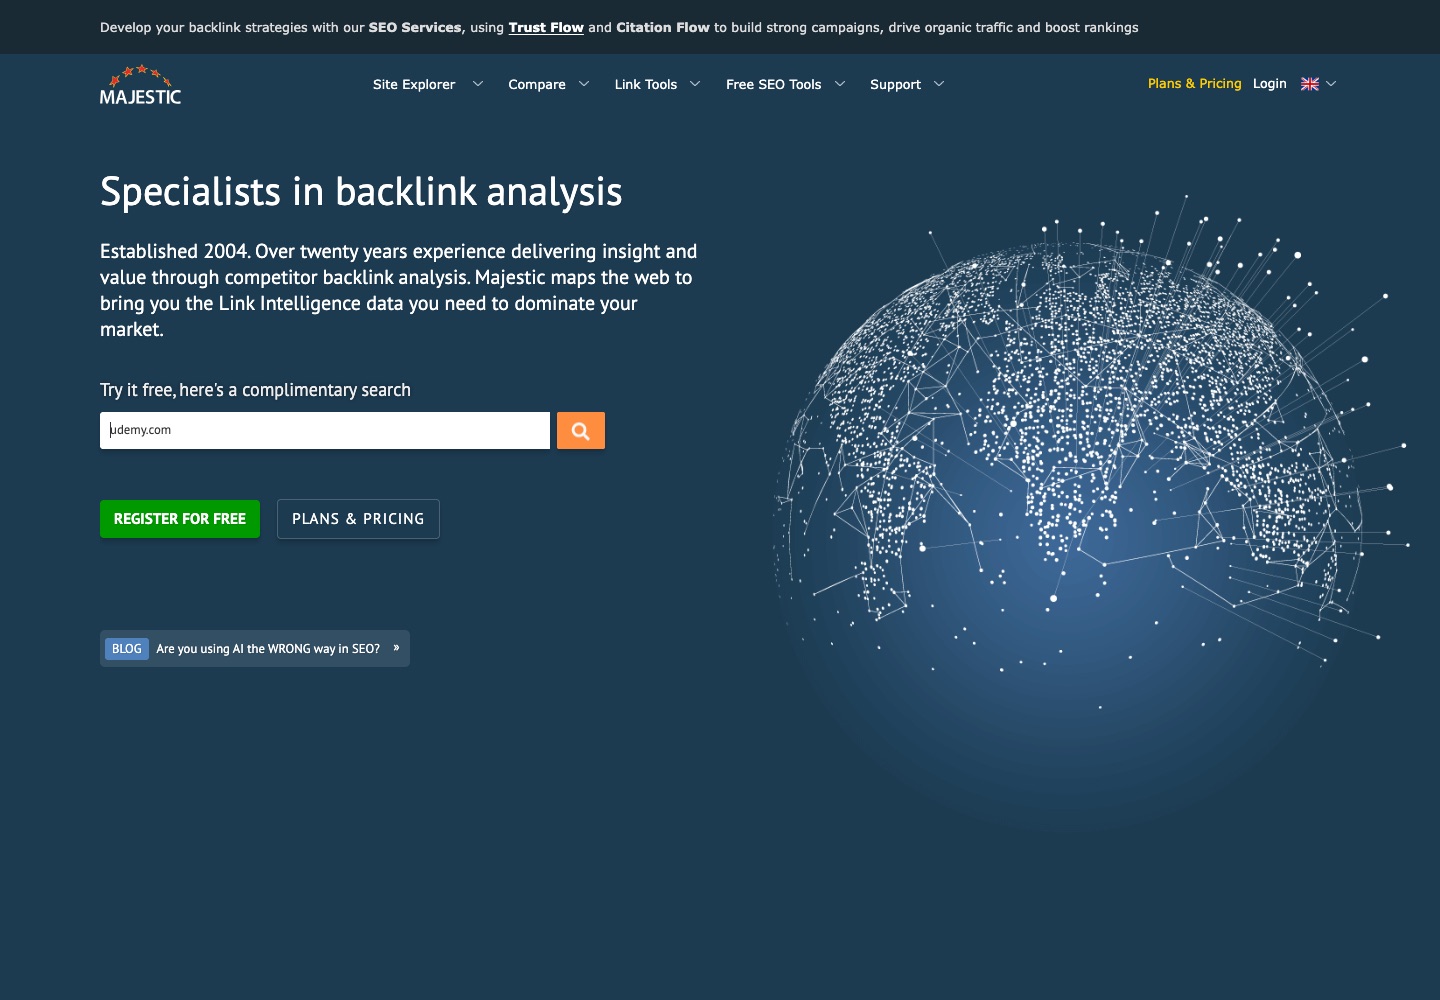Viewport: 1440px width, 1000px height.
Task: Expand the Compare dropdown chevron
Action: pyautogui.click(x=584, y=84)
